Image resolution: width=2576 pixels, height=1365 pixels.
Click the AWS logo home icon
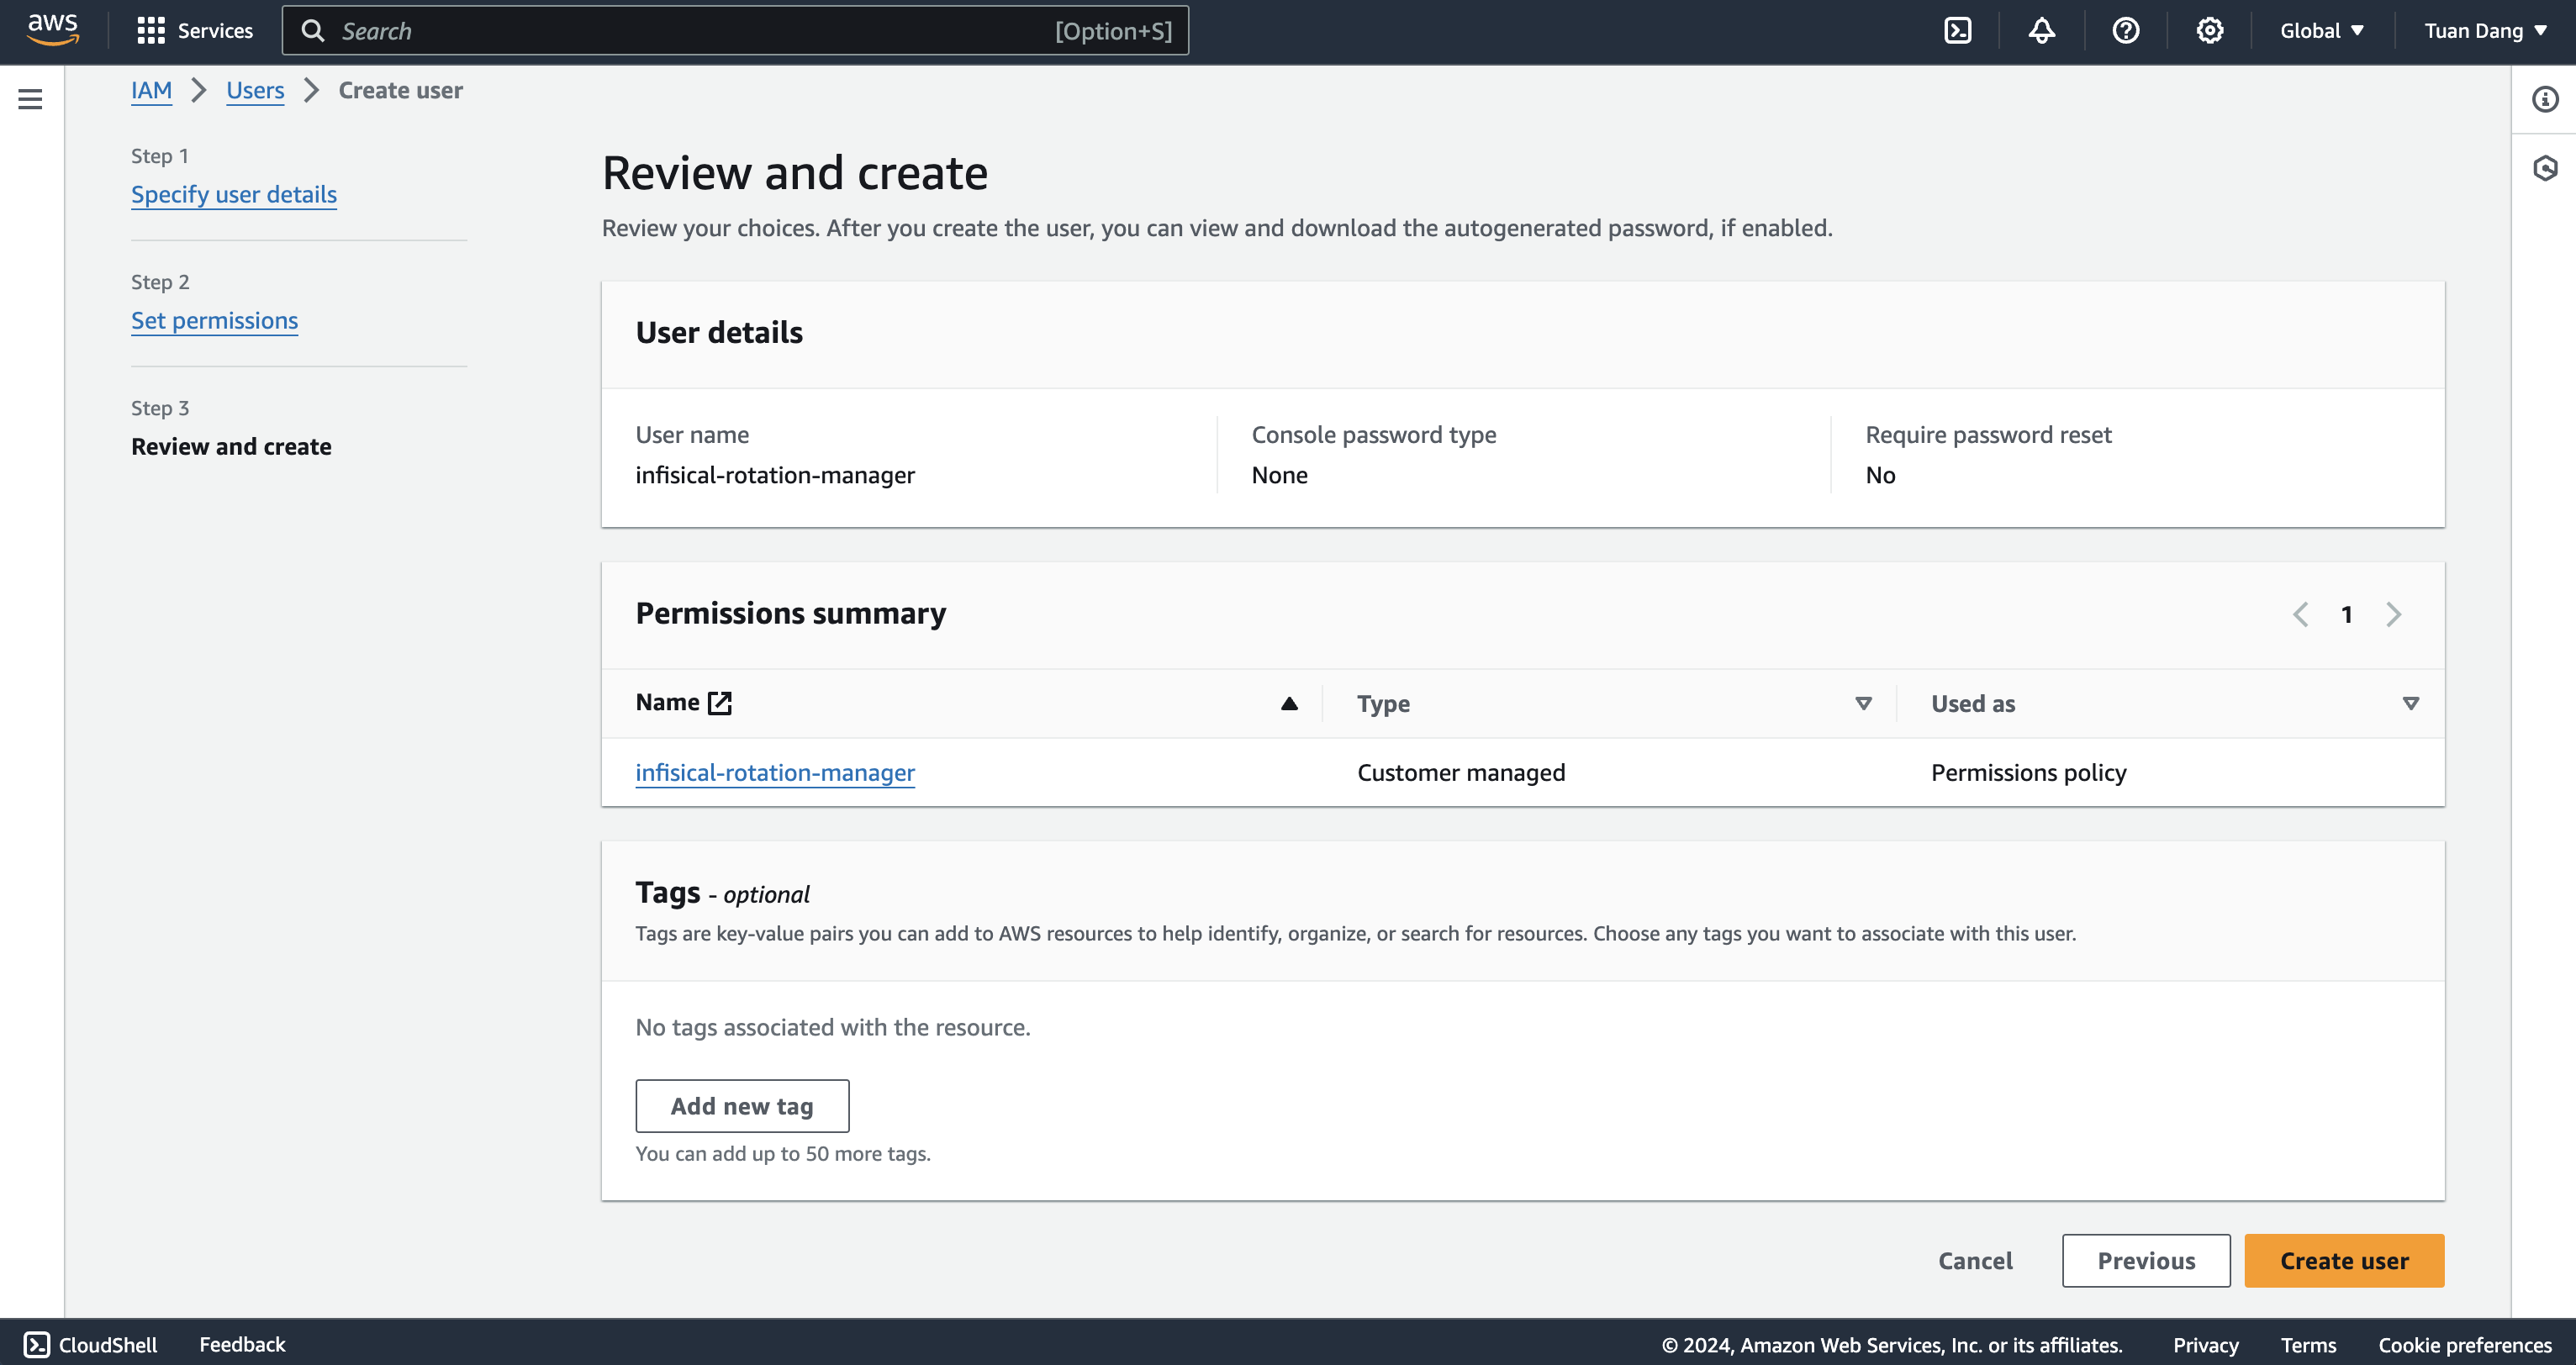(x=53, y=30)
